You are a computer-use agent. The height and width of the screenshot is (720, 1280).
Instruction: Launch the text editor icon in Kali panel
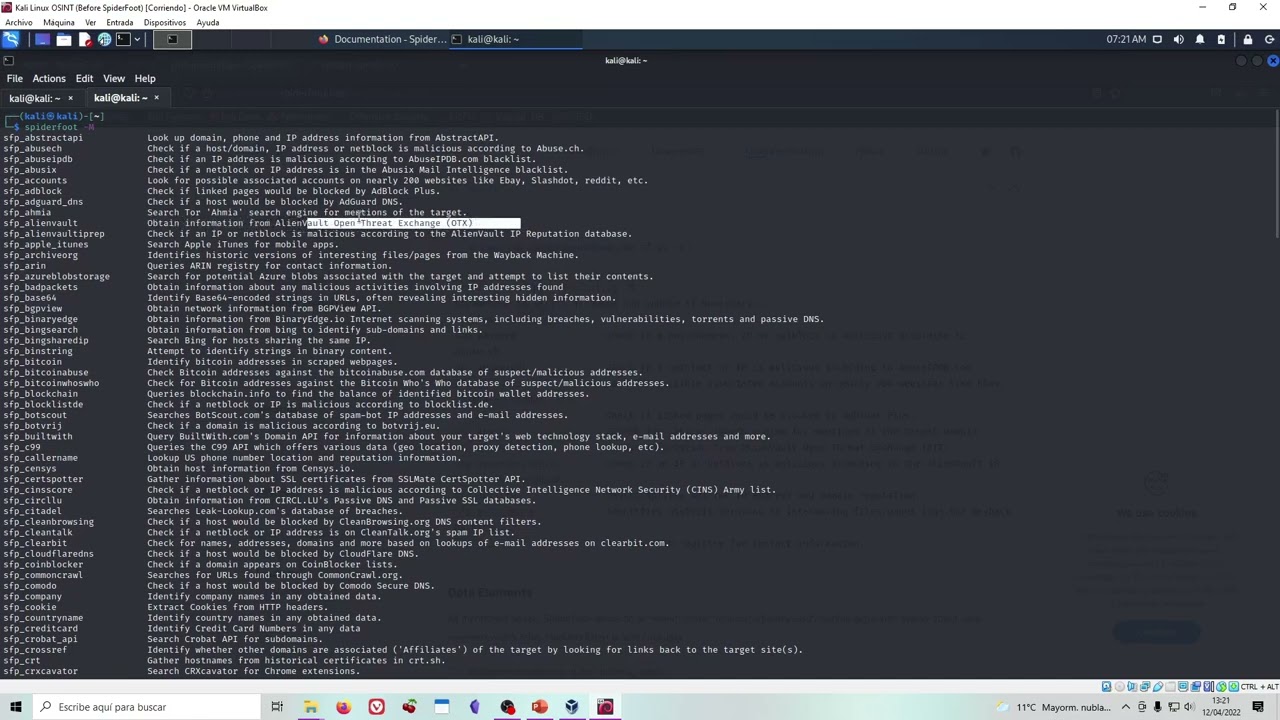(x=84, y=39)
